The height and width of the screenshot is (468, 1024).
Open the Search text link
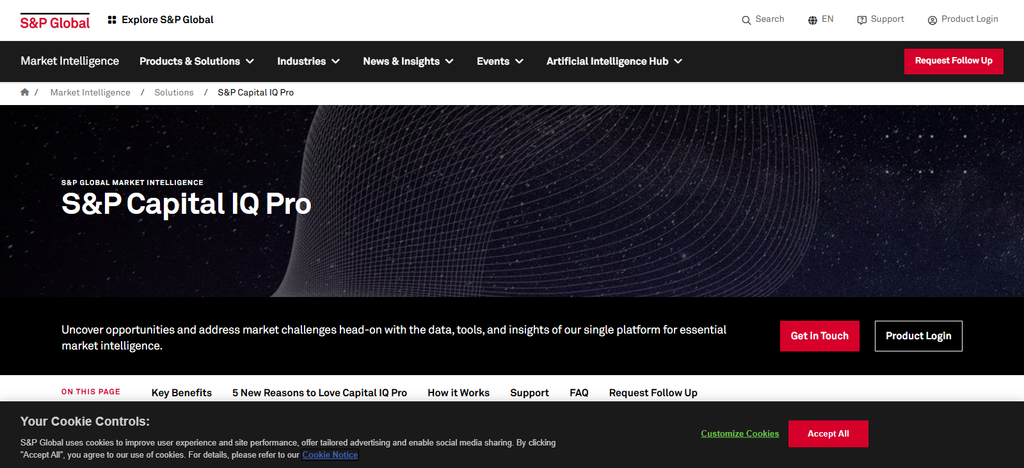click(x=770, y=19)
